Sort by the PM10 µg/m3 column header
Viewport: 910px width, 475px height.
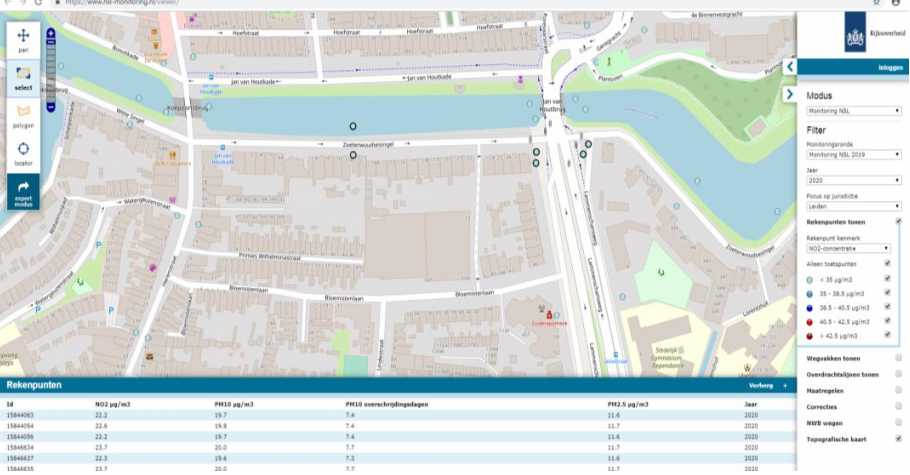point(234,404)
